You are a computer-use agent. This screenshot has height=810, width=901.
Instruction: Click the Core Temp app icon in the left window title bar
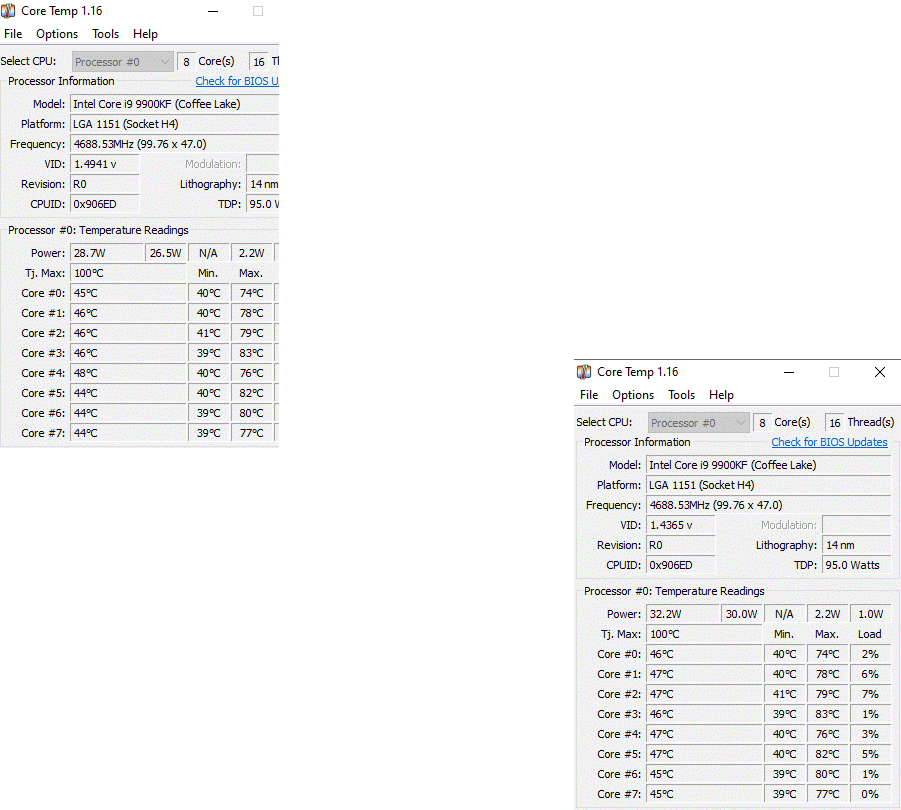[x=8, y=11]
